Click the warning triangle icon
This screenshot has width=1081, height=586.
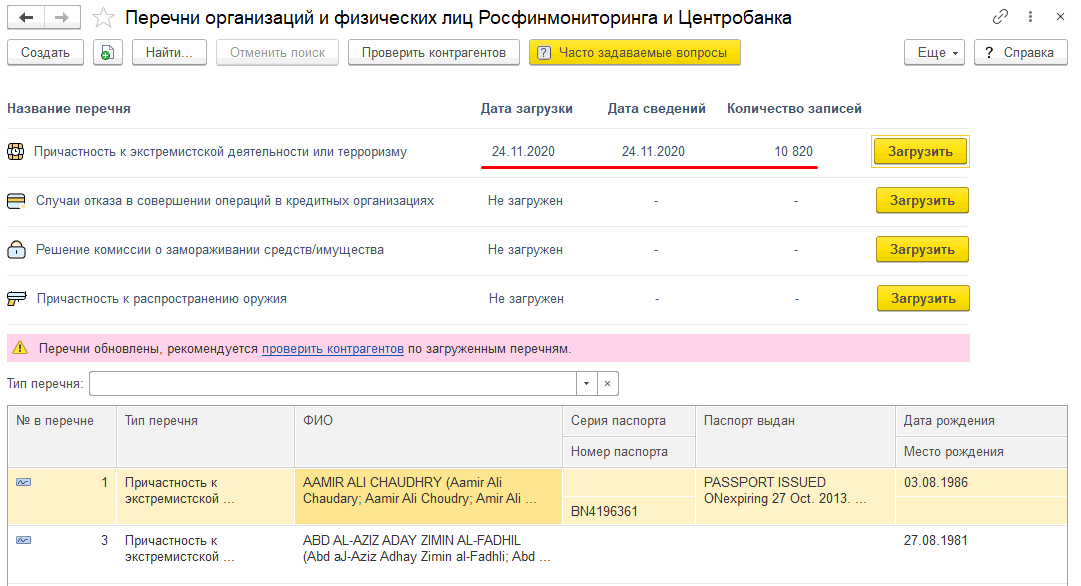click(20, 348)
